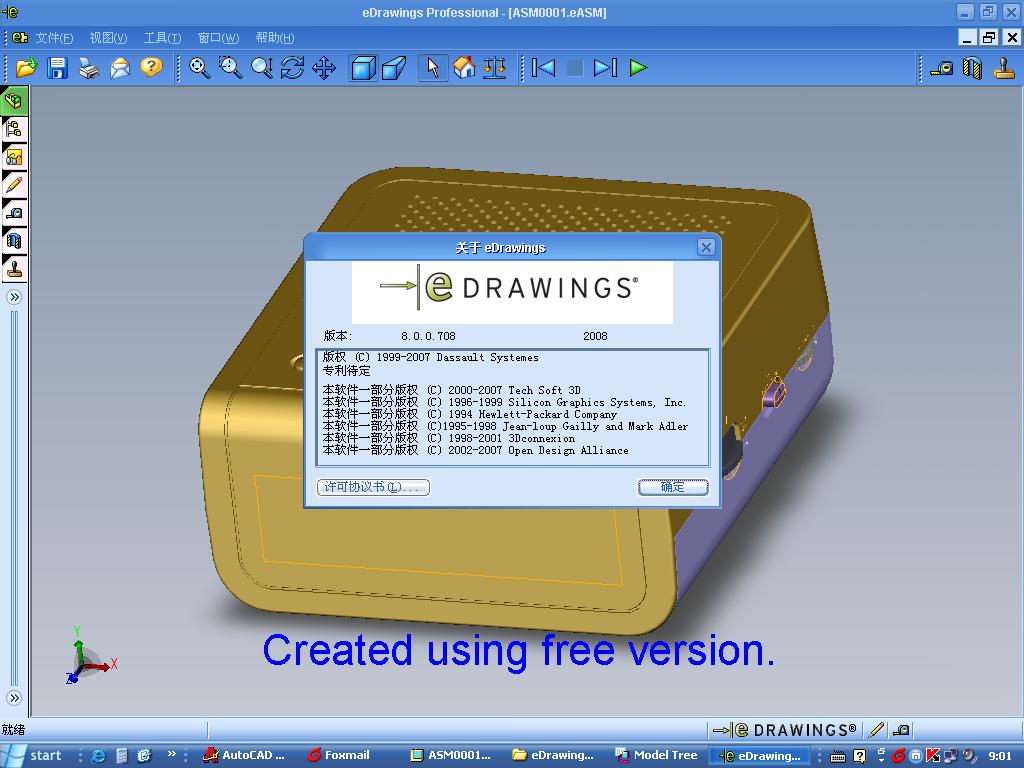Expand the quick launch overflow chevron

click(x=171, y=754)
